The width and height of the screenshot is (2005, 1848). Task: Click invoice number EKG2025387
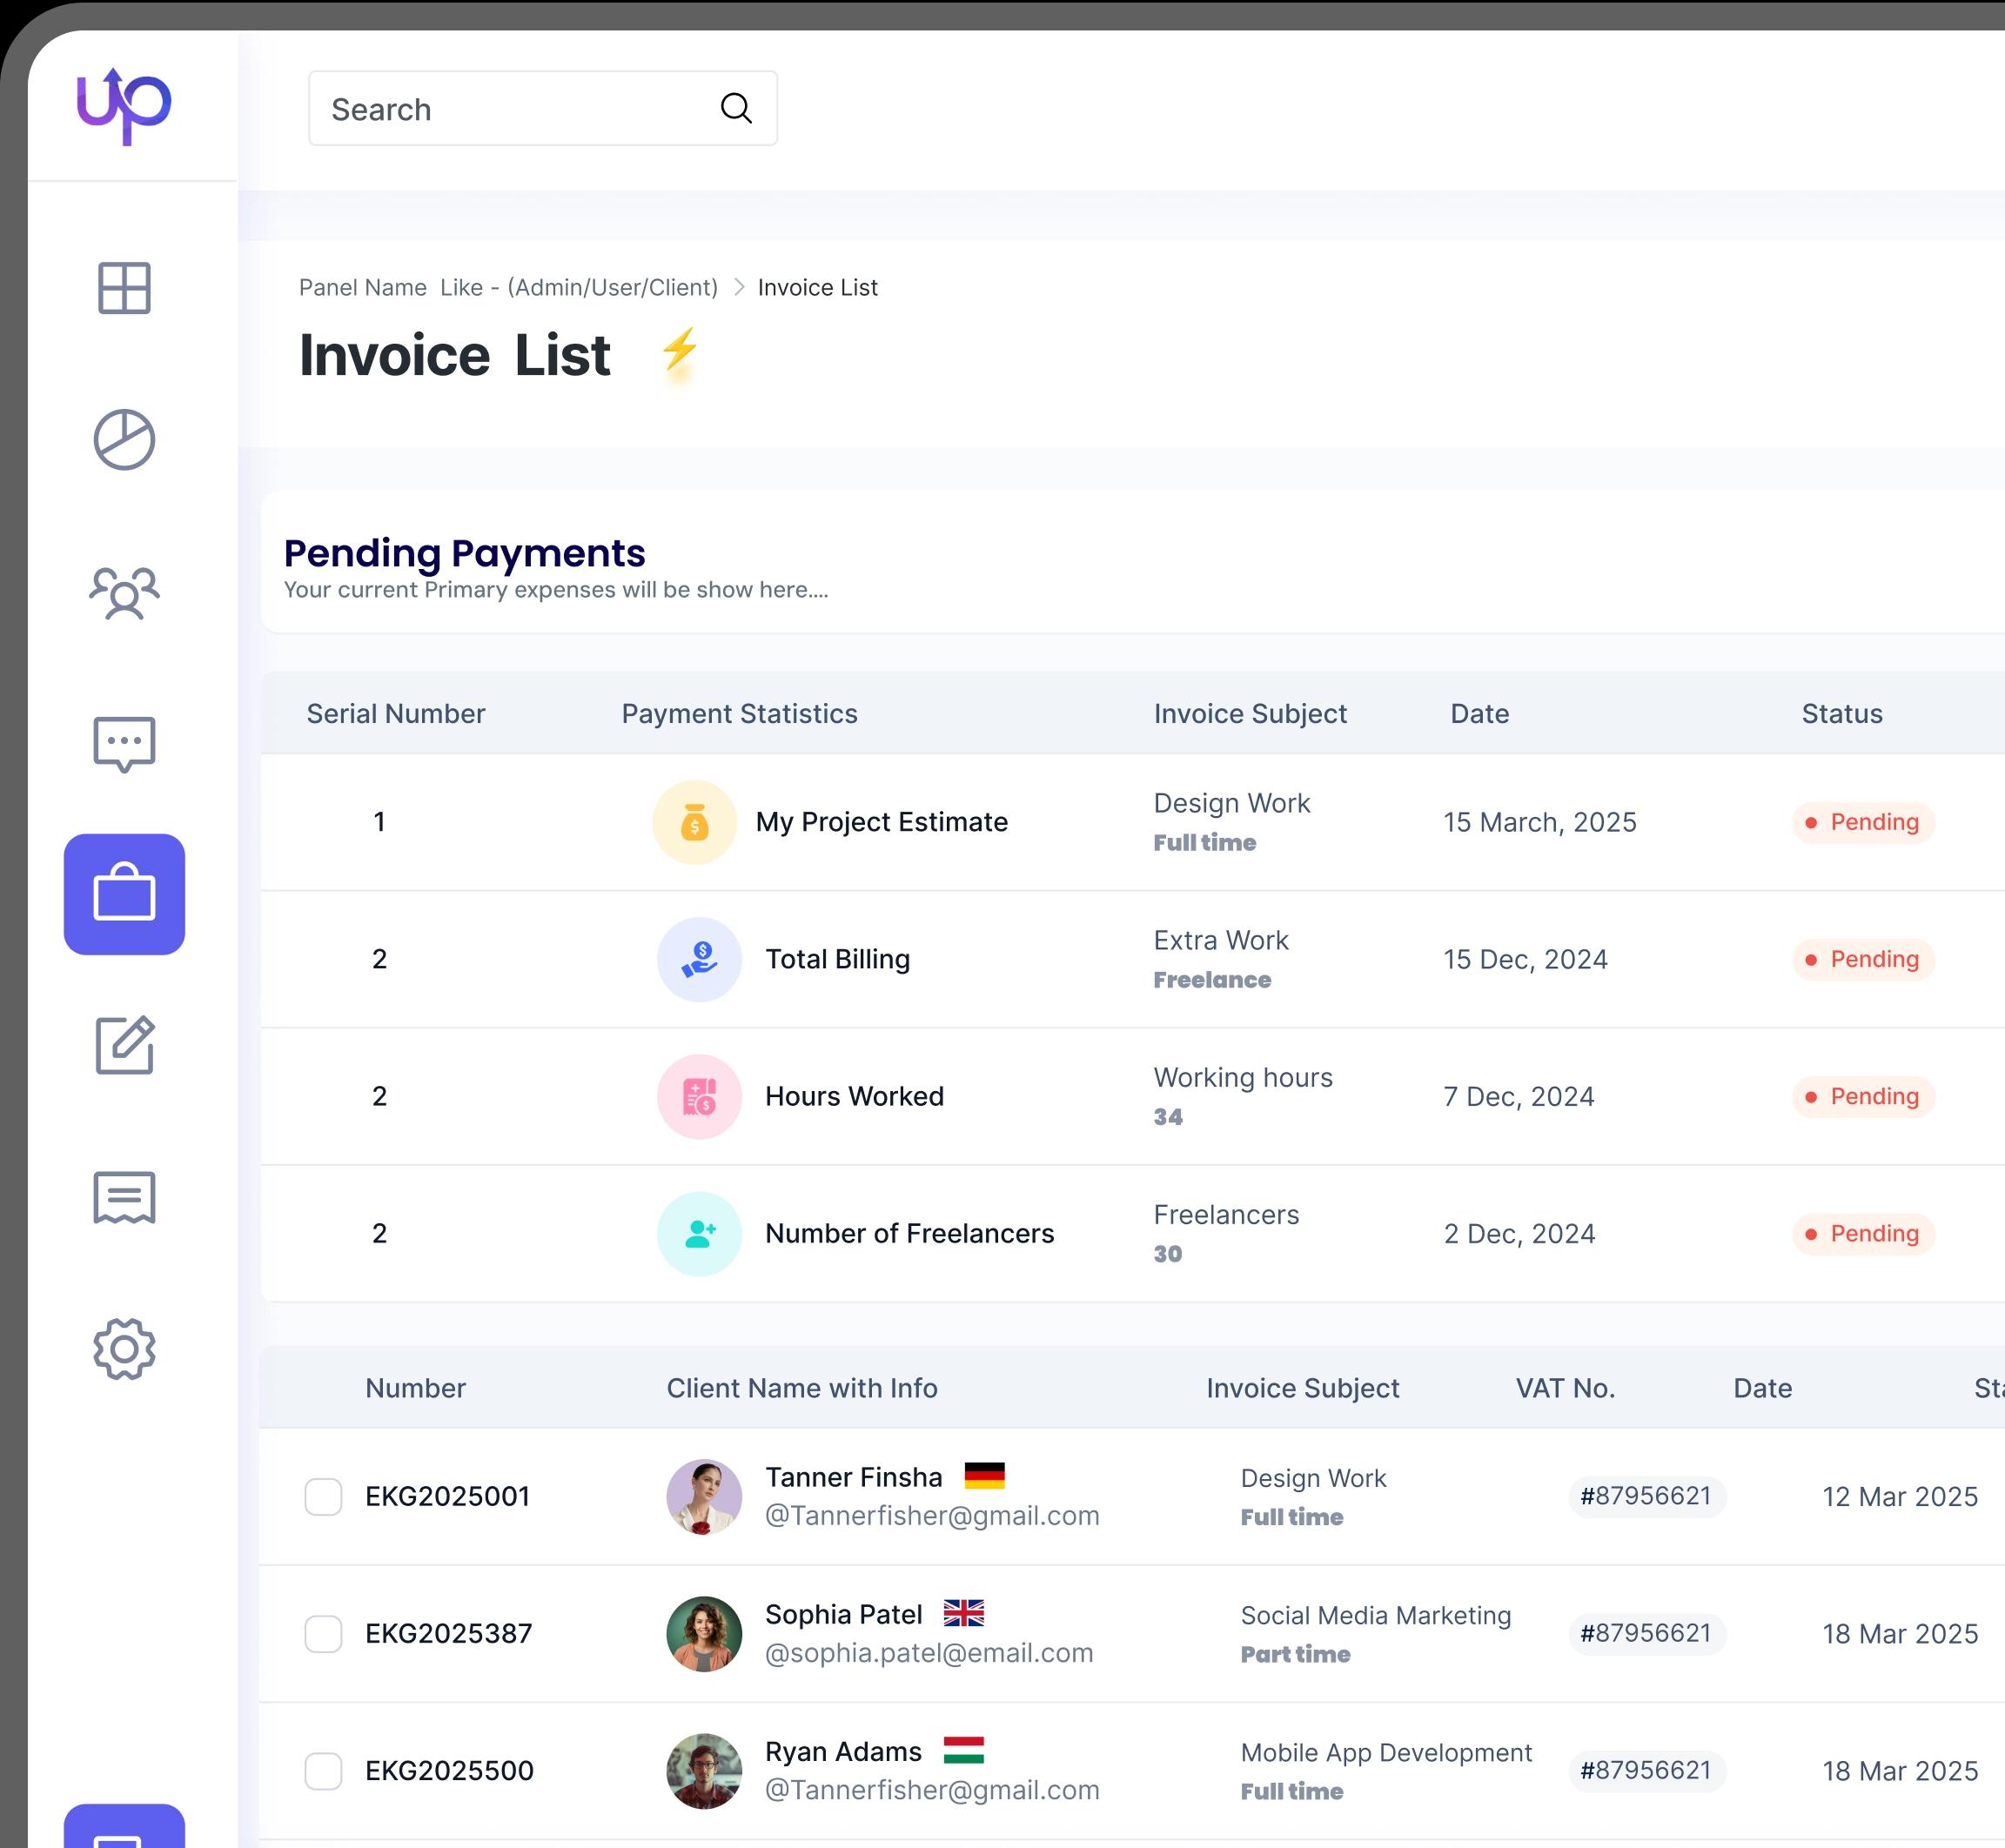pyautogui.click(x=448, y=1633)
